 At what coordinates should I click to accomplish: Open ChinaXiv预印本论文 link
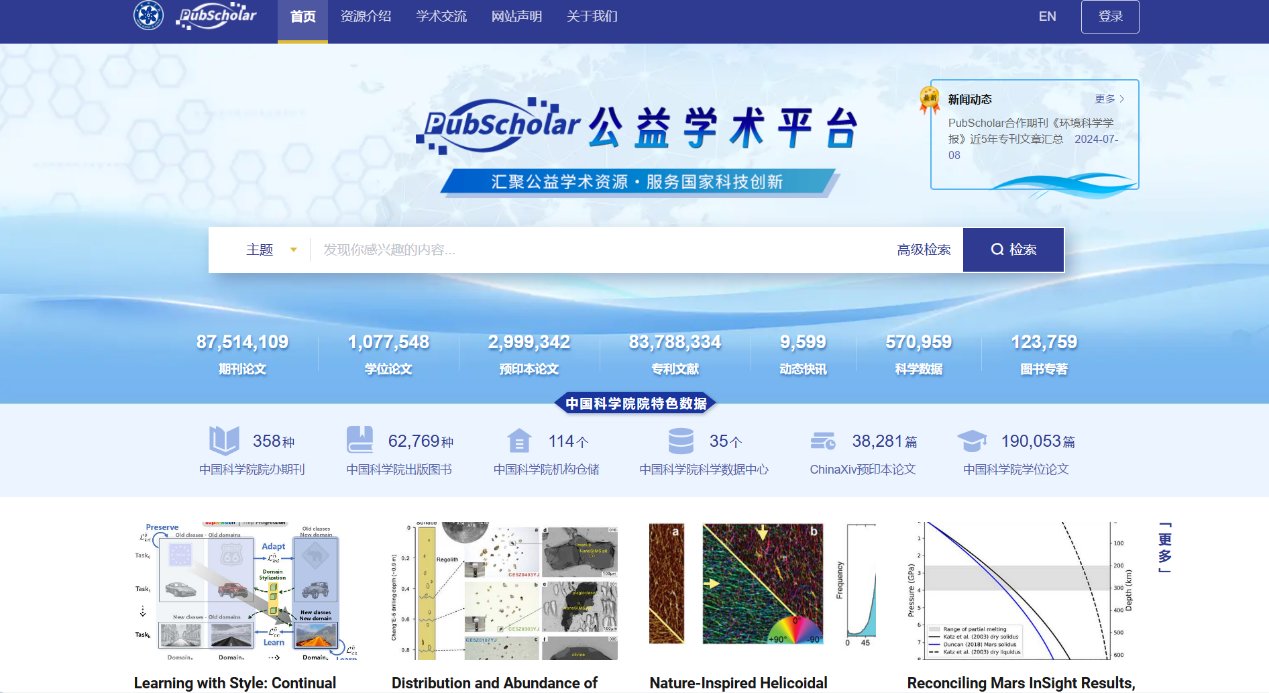863,469
